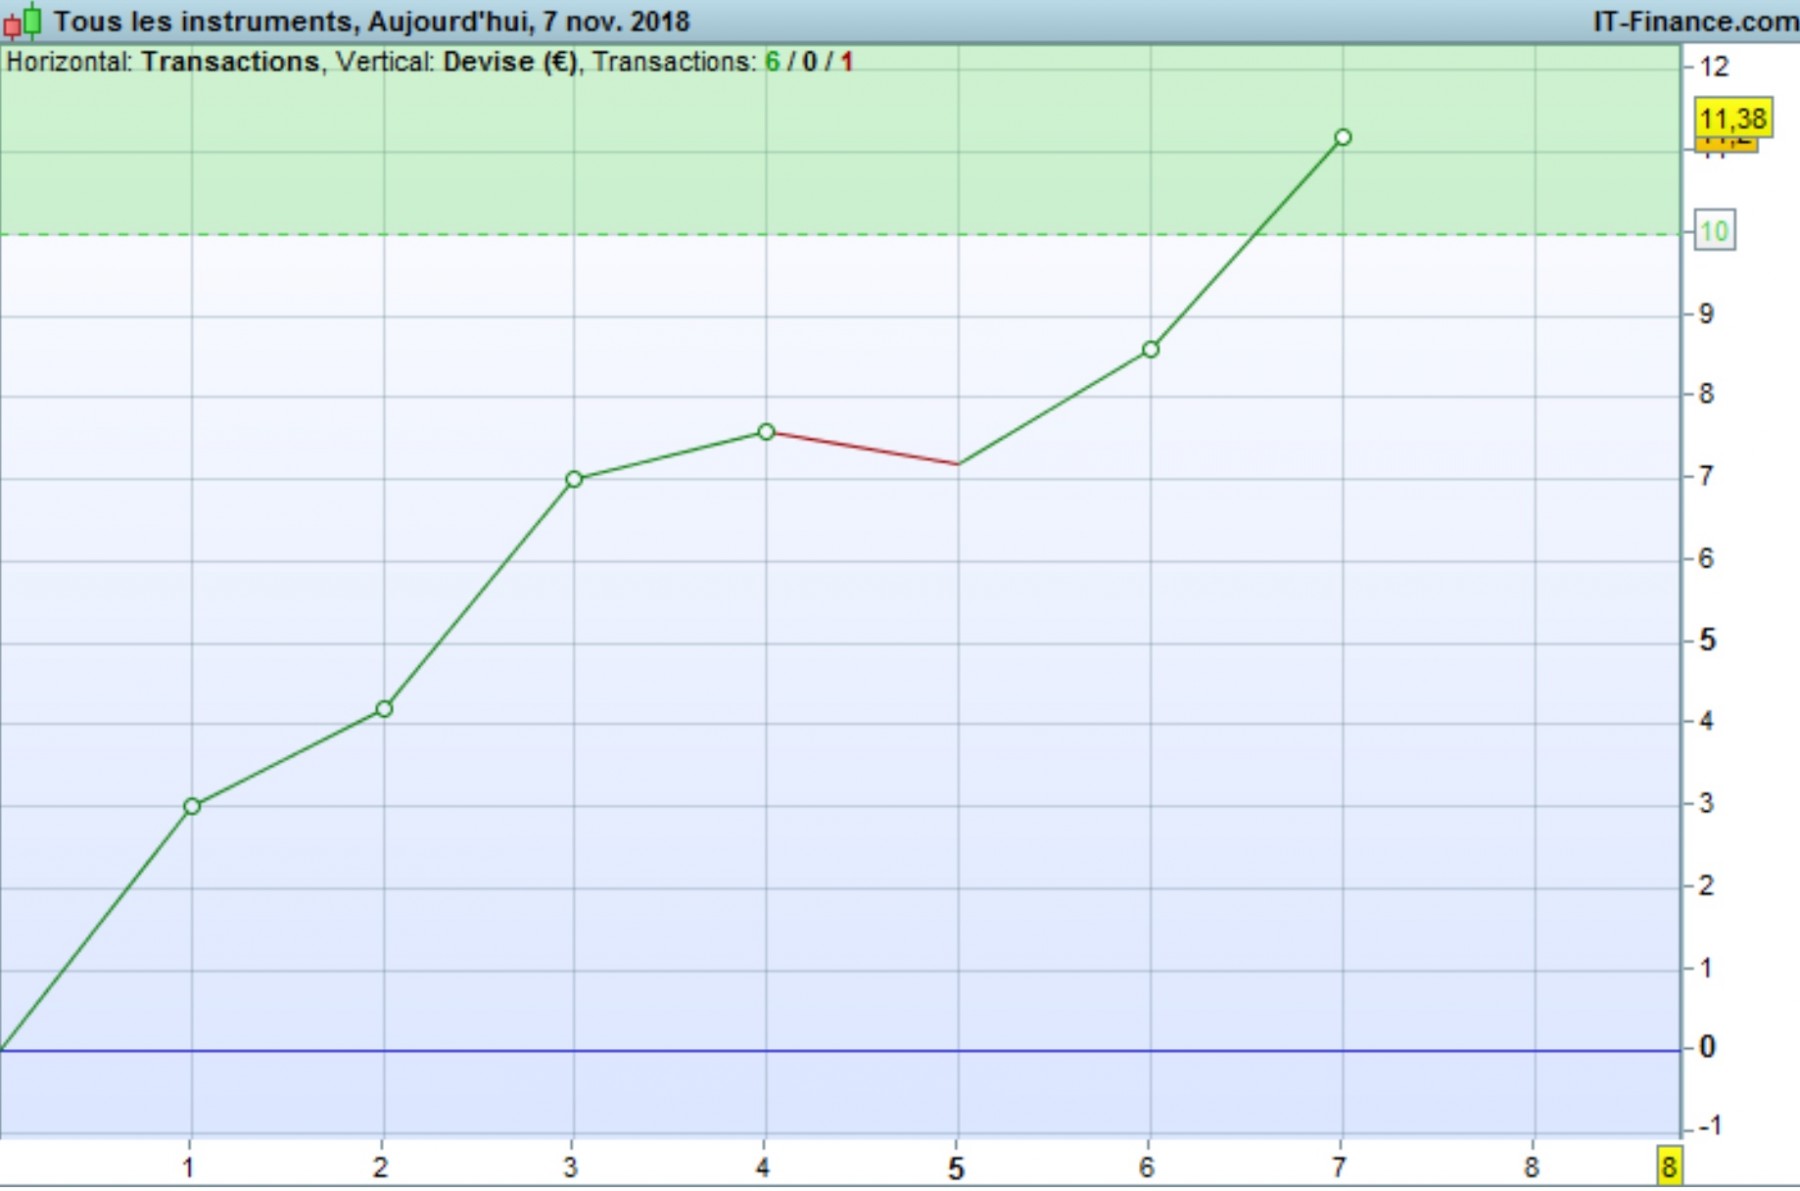Screen dimensions: 1800x1191
Task: Click the data point at transaction 7
Action: [x=1343, y=137]
